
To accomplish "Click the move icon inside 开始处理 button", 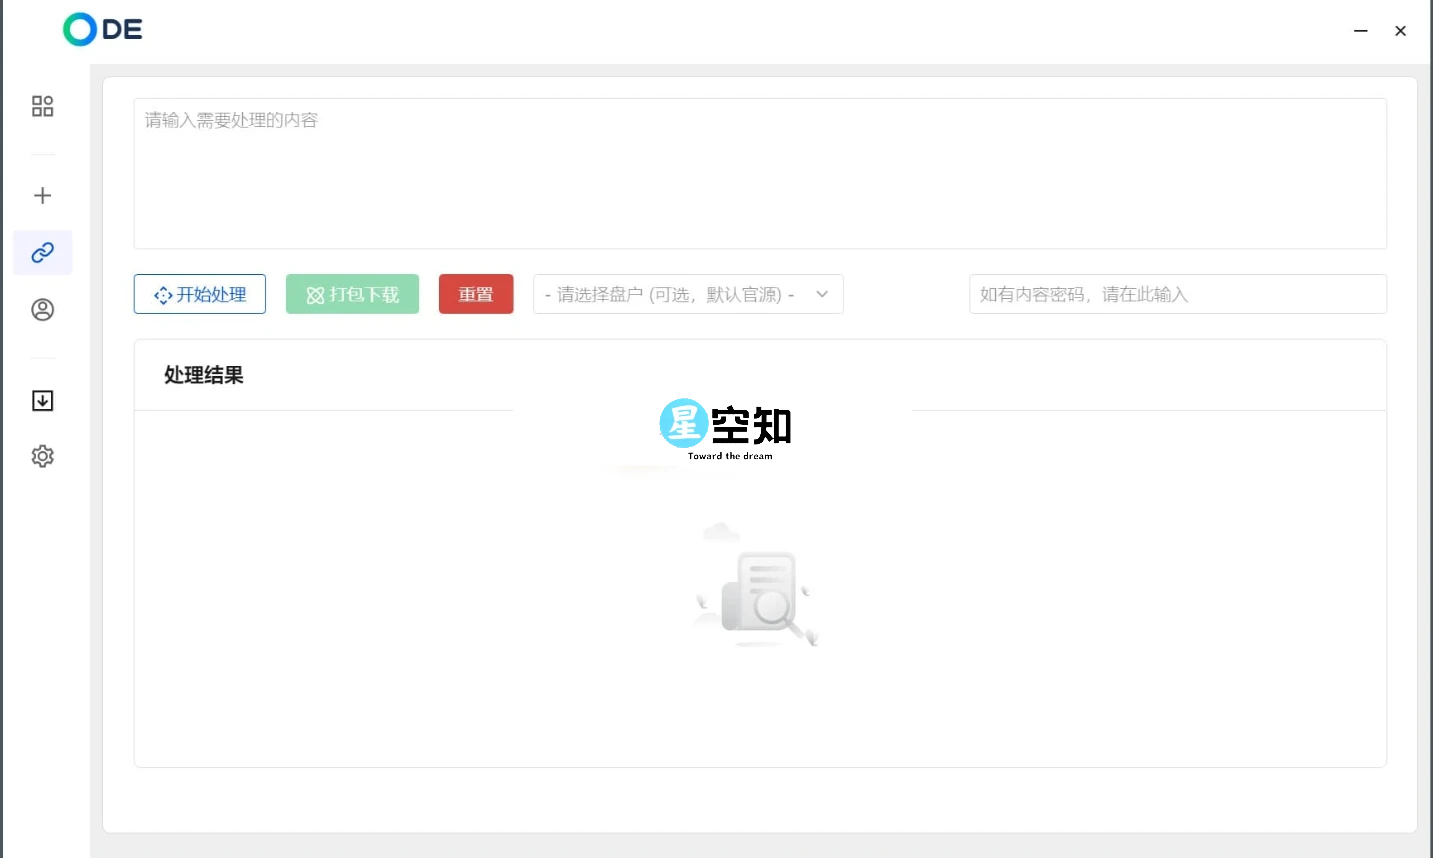I will pos(162,294).
